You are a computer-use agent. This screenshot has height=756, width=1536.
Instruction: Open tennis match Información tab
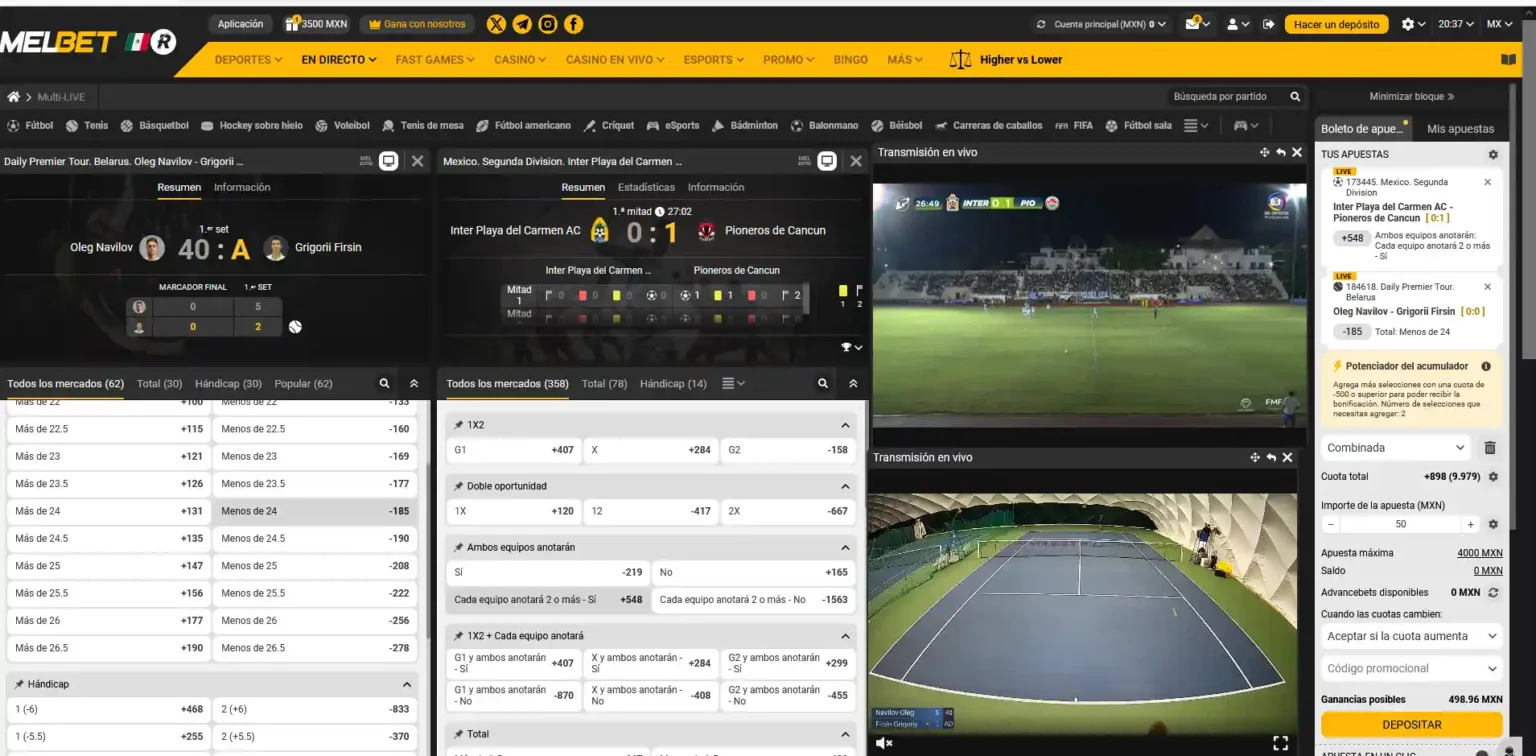(242, 187)
